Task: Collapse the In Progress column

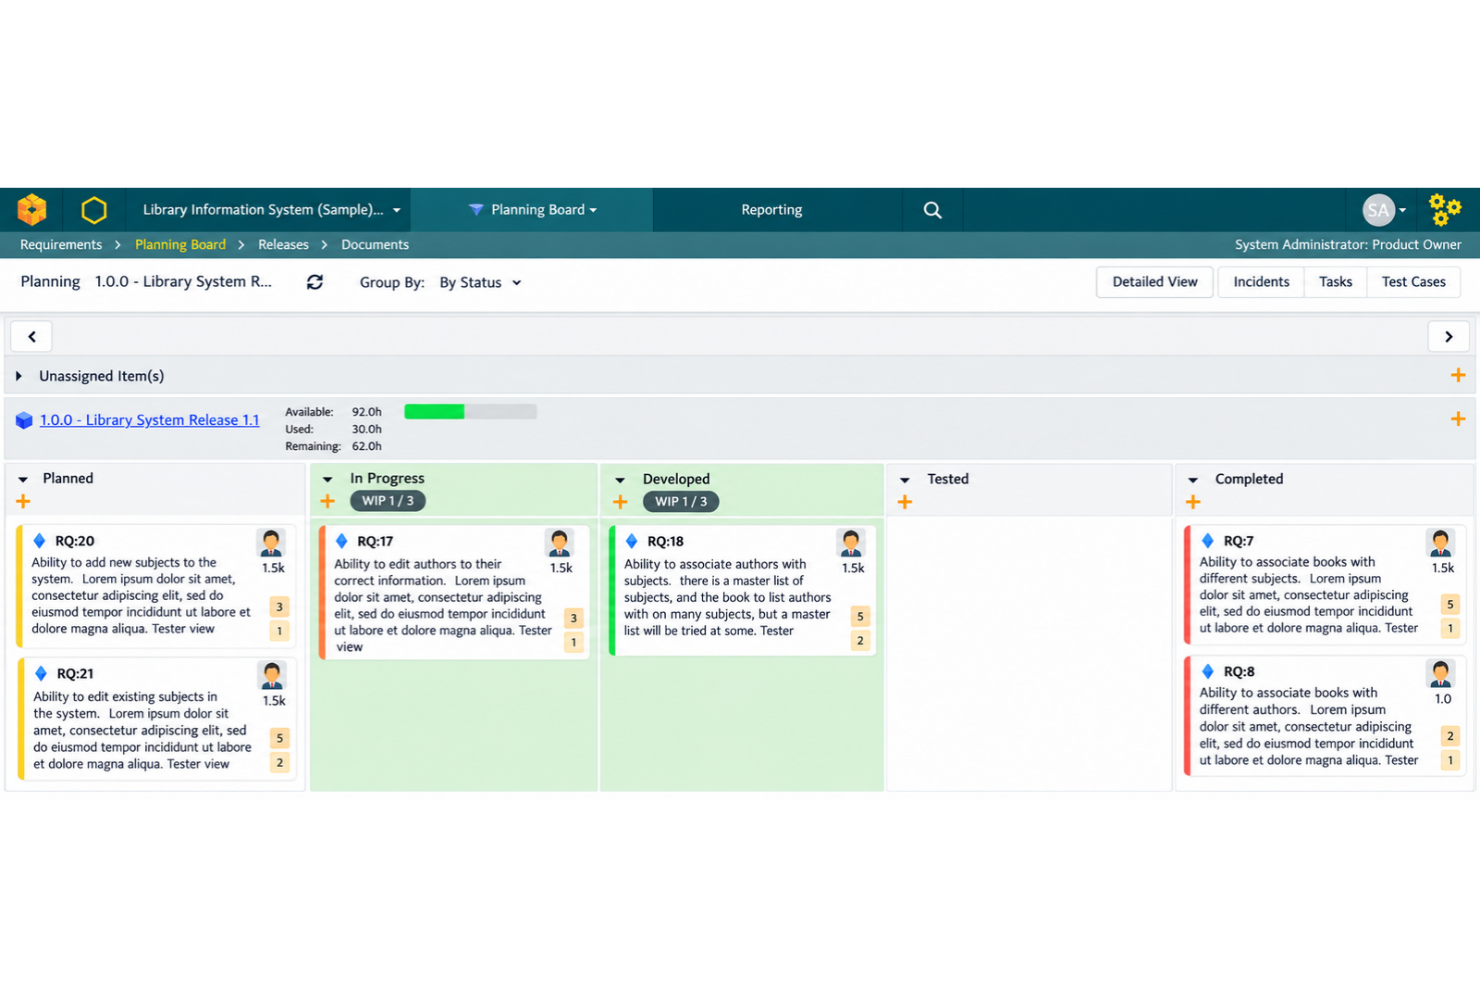Action: (x=328, y=479)
